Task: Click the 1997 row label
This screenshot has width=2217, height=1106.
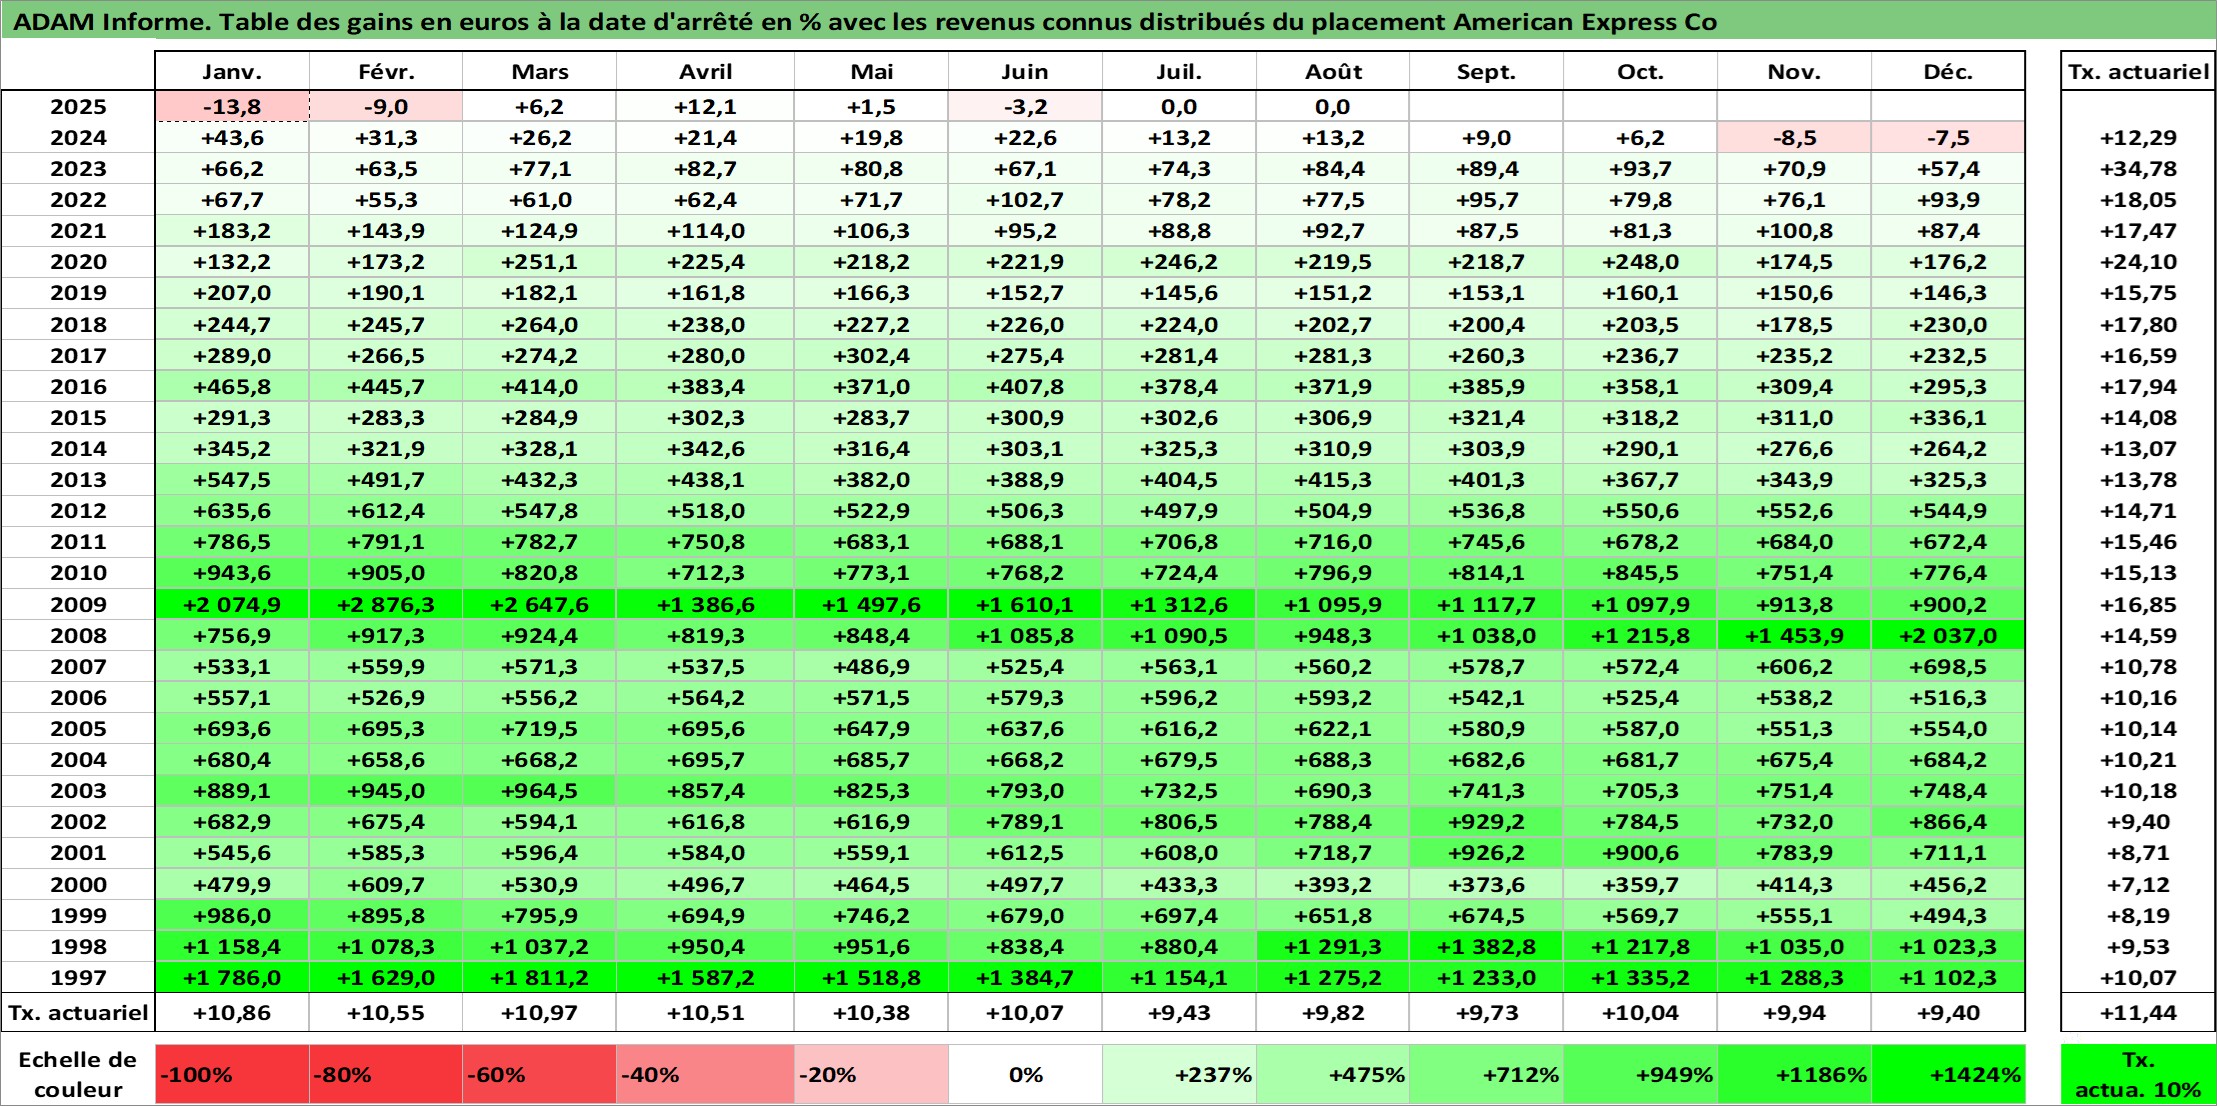Action: (x=78, y=977)
